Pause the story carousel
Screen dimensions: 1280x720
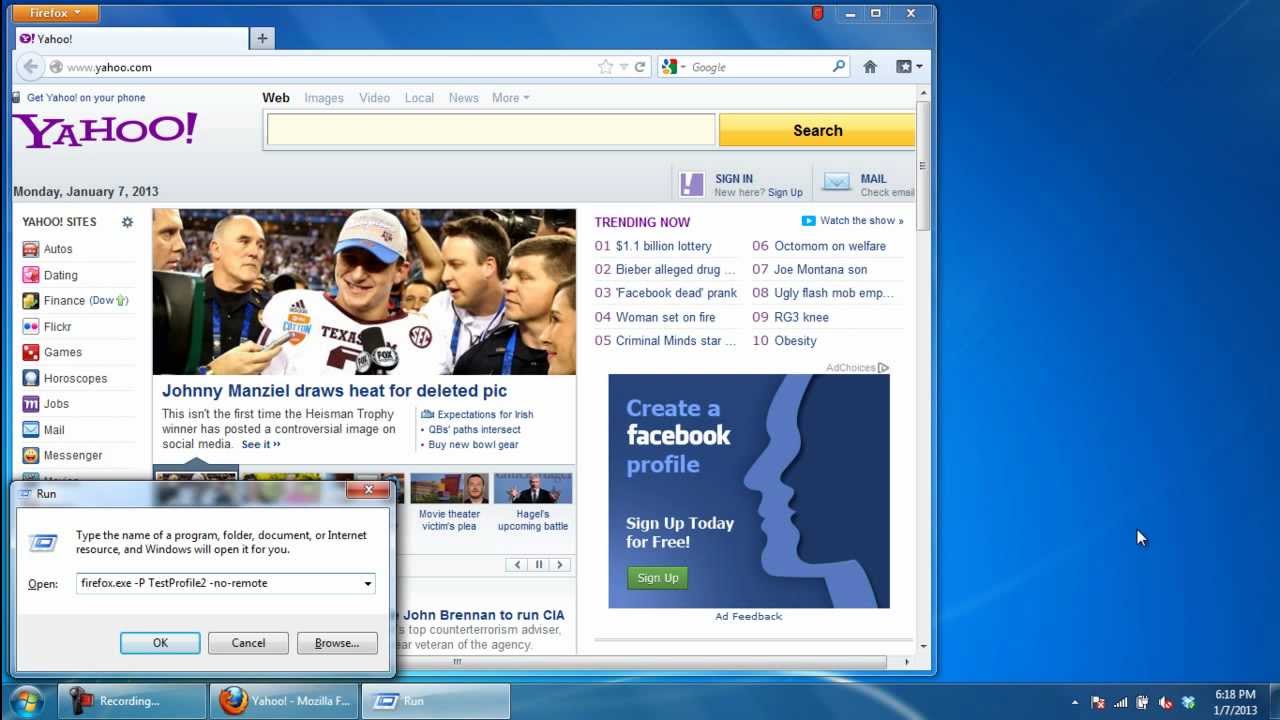point(539,564)
